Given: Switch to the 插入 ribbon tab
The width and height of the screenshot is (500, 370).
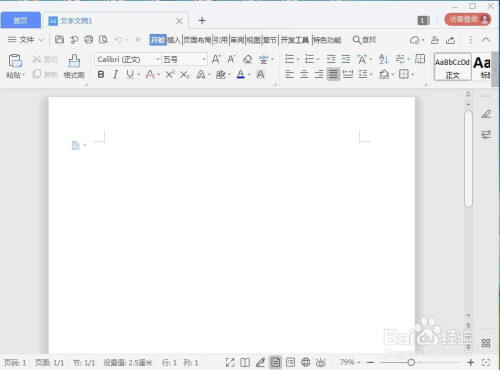Looking at the screenshot, I should click(174, 40).
